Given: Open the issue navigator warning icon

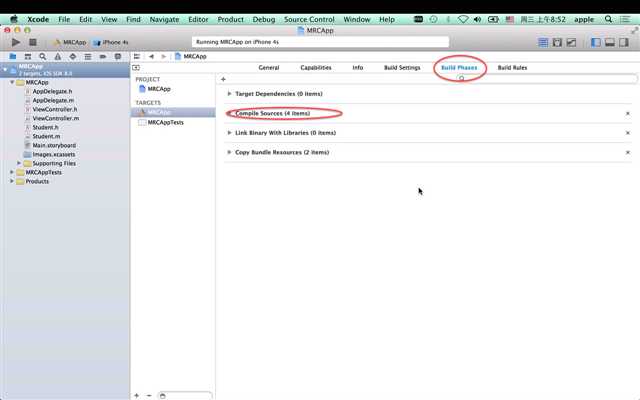Looking at the screenshot, I should pyautogui.click(x=58, y=56).
